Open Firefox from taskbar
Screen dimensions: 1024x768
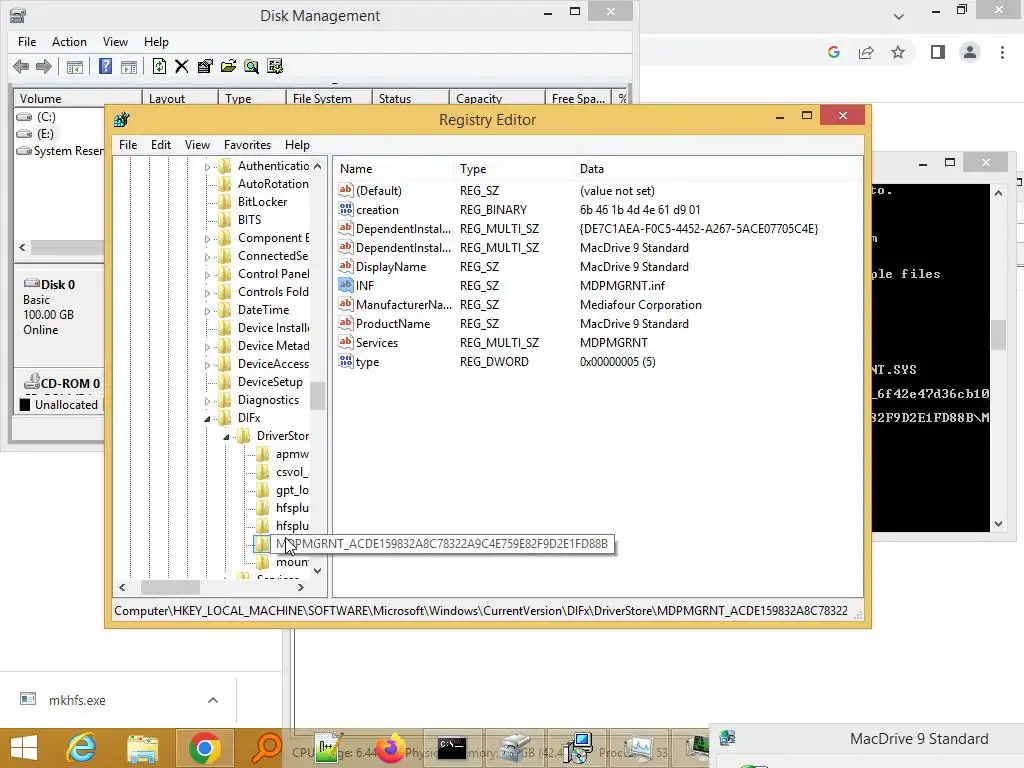coord(391,748)
